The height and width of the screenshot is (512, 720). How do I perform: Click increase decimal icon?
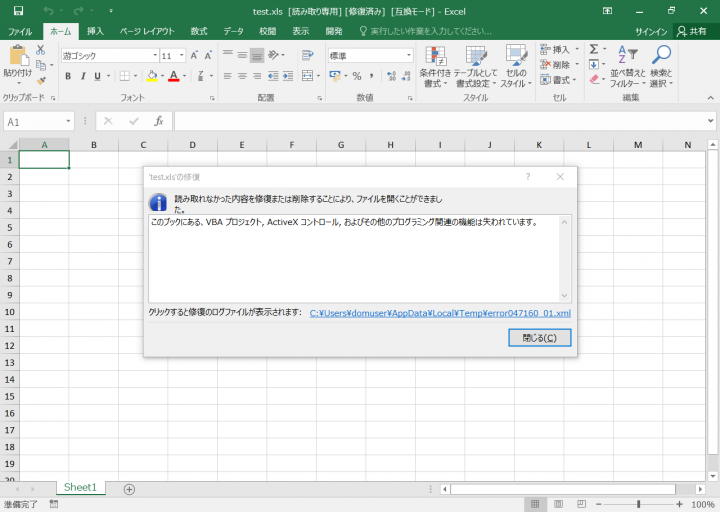tap(391, 76)
